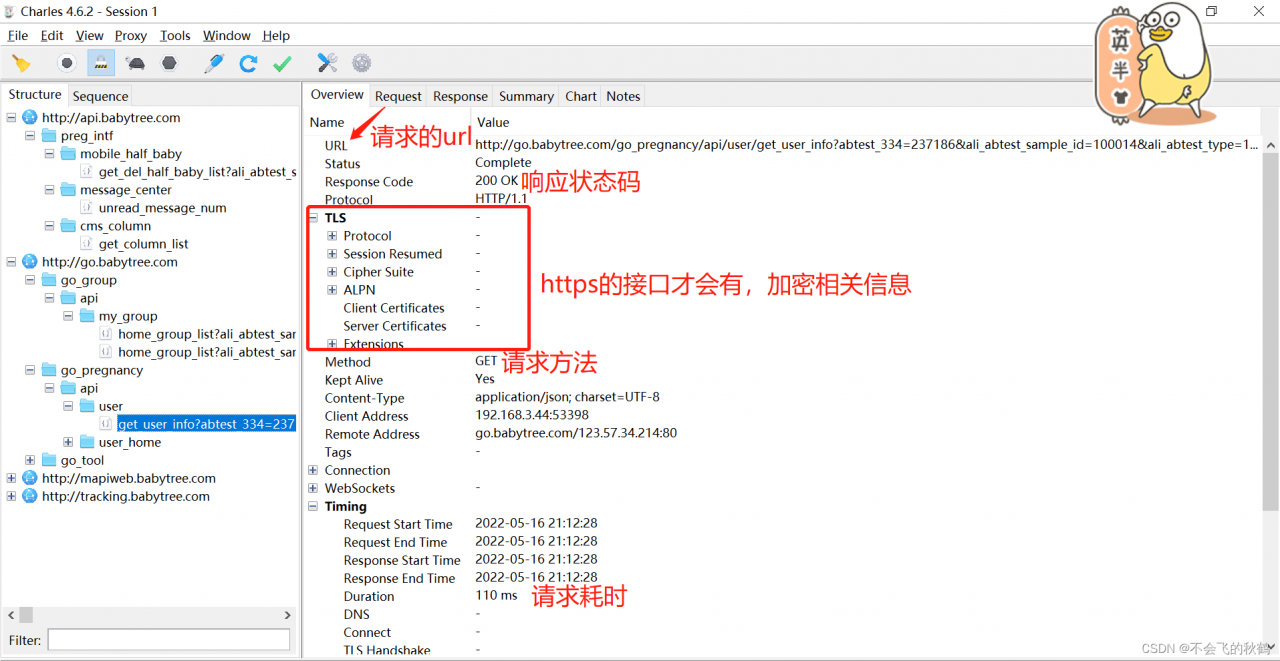The image size is (1280, 661).
Task: Expand the WebSockets row
Action: (313, 488)
